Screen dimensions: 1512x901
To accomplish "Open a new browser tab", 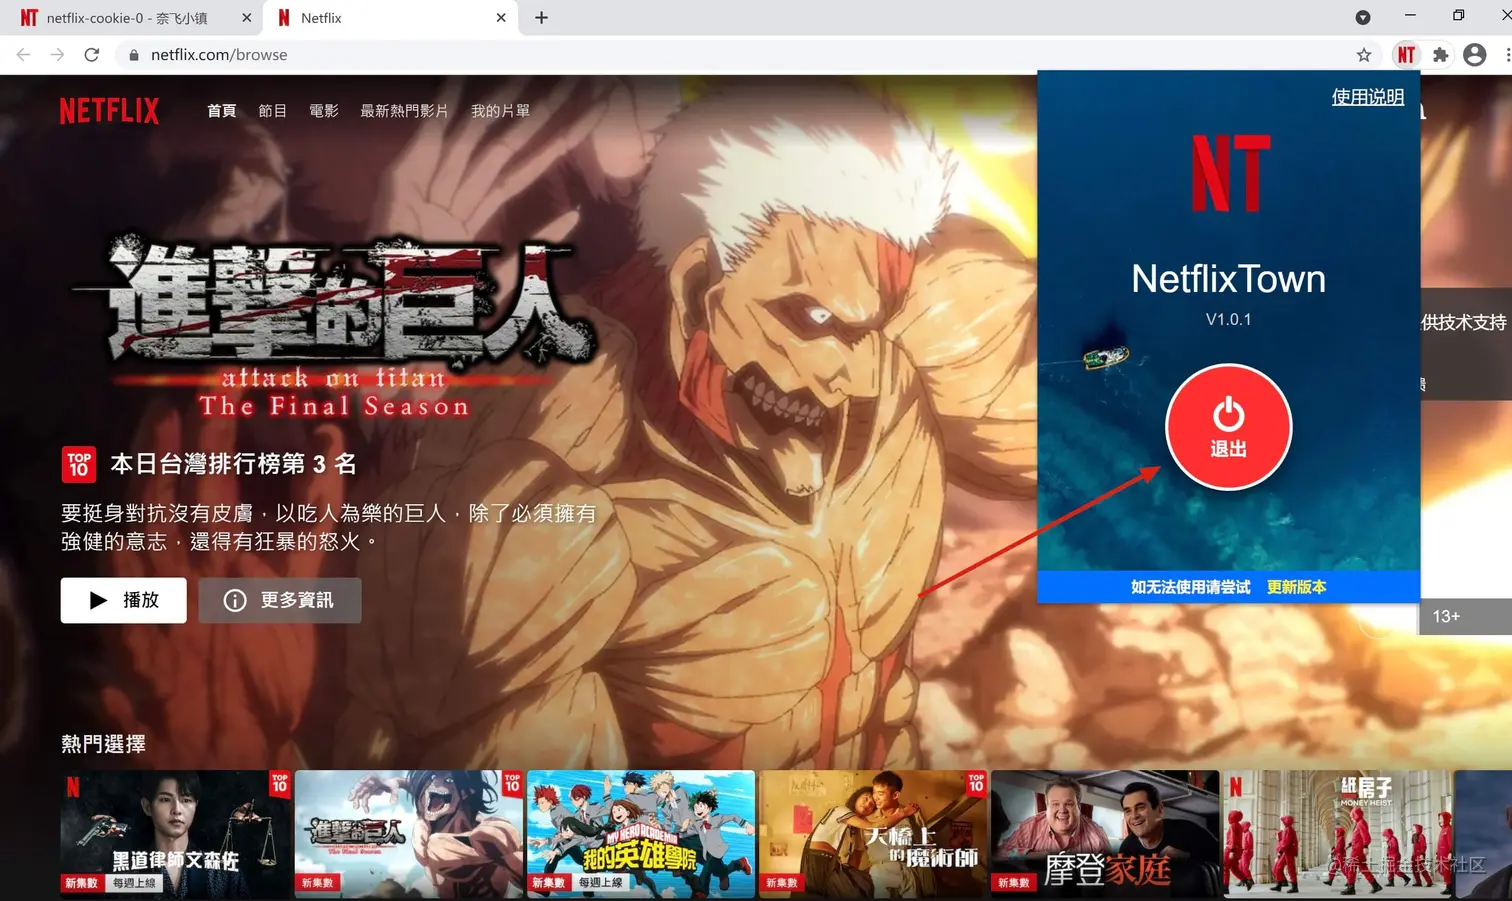I will (541, 17).
